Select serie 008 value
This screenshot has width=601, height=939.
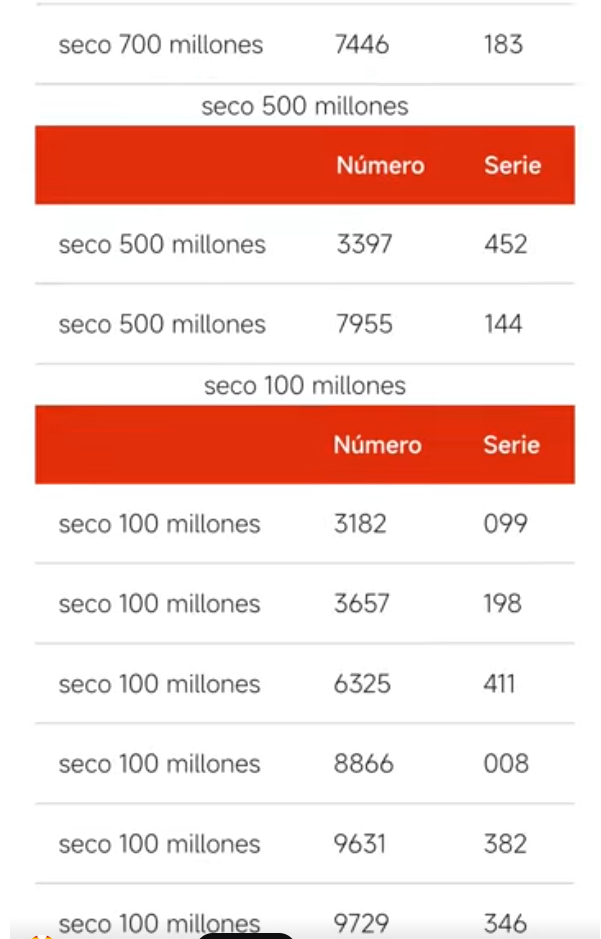tap(506, 764)
